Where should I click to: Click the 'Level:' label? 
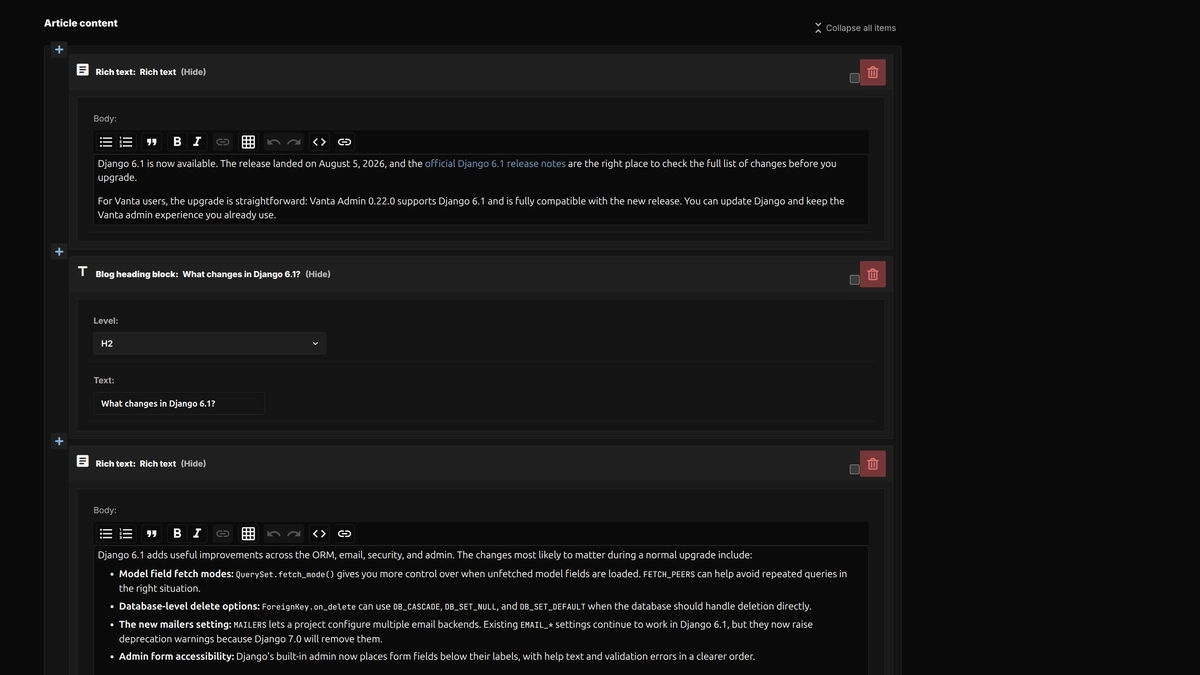(106, 321)
